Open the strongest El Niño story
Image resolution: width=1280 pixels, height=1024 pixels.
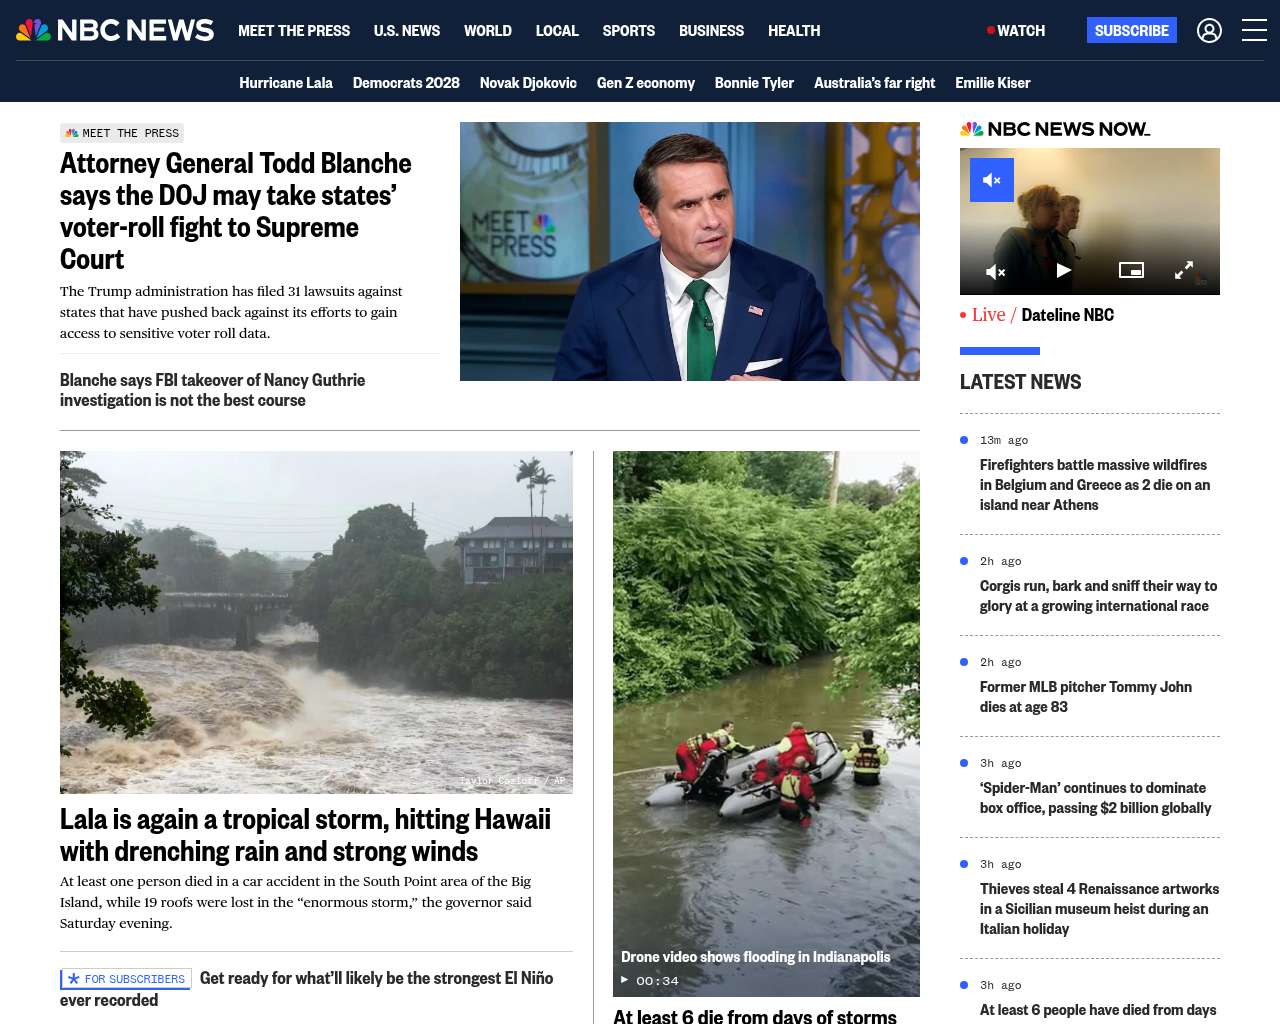point(306,989)
